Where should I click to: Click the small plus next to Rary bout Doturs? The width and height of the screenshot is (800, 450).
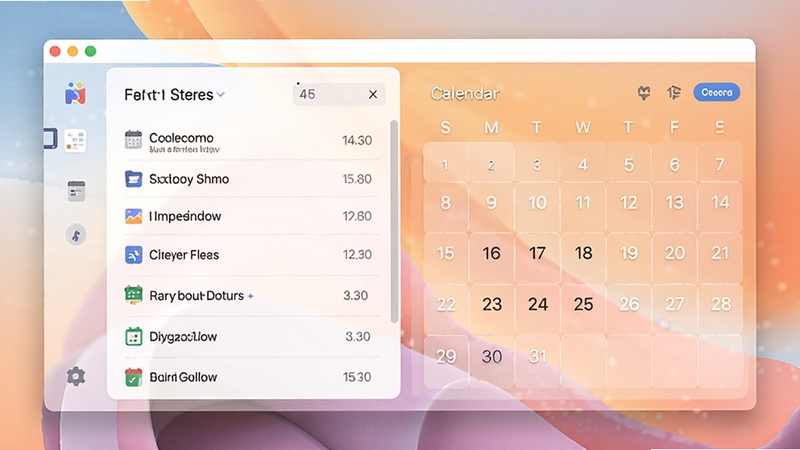click(x=251, y=296)
